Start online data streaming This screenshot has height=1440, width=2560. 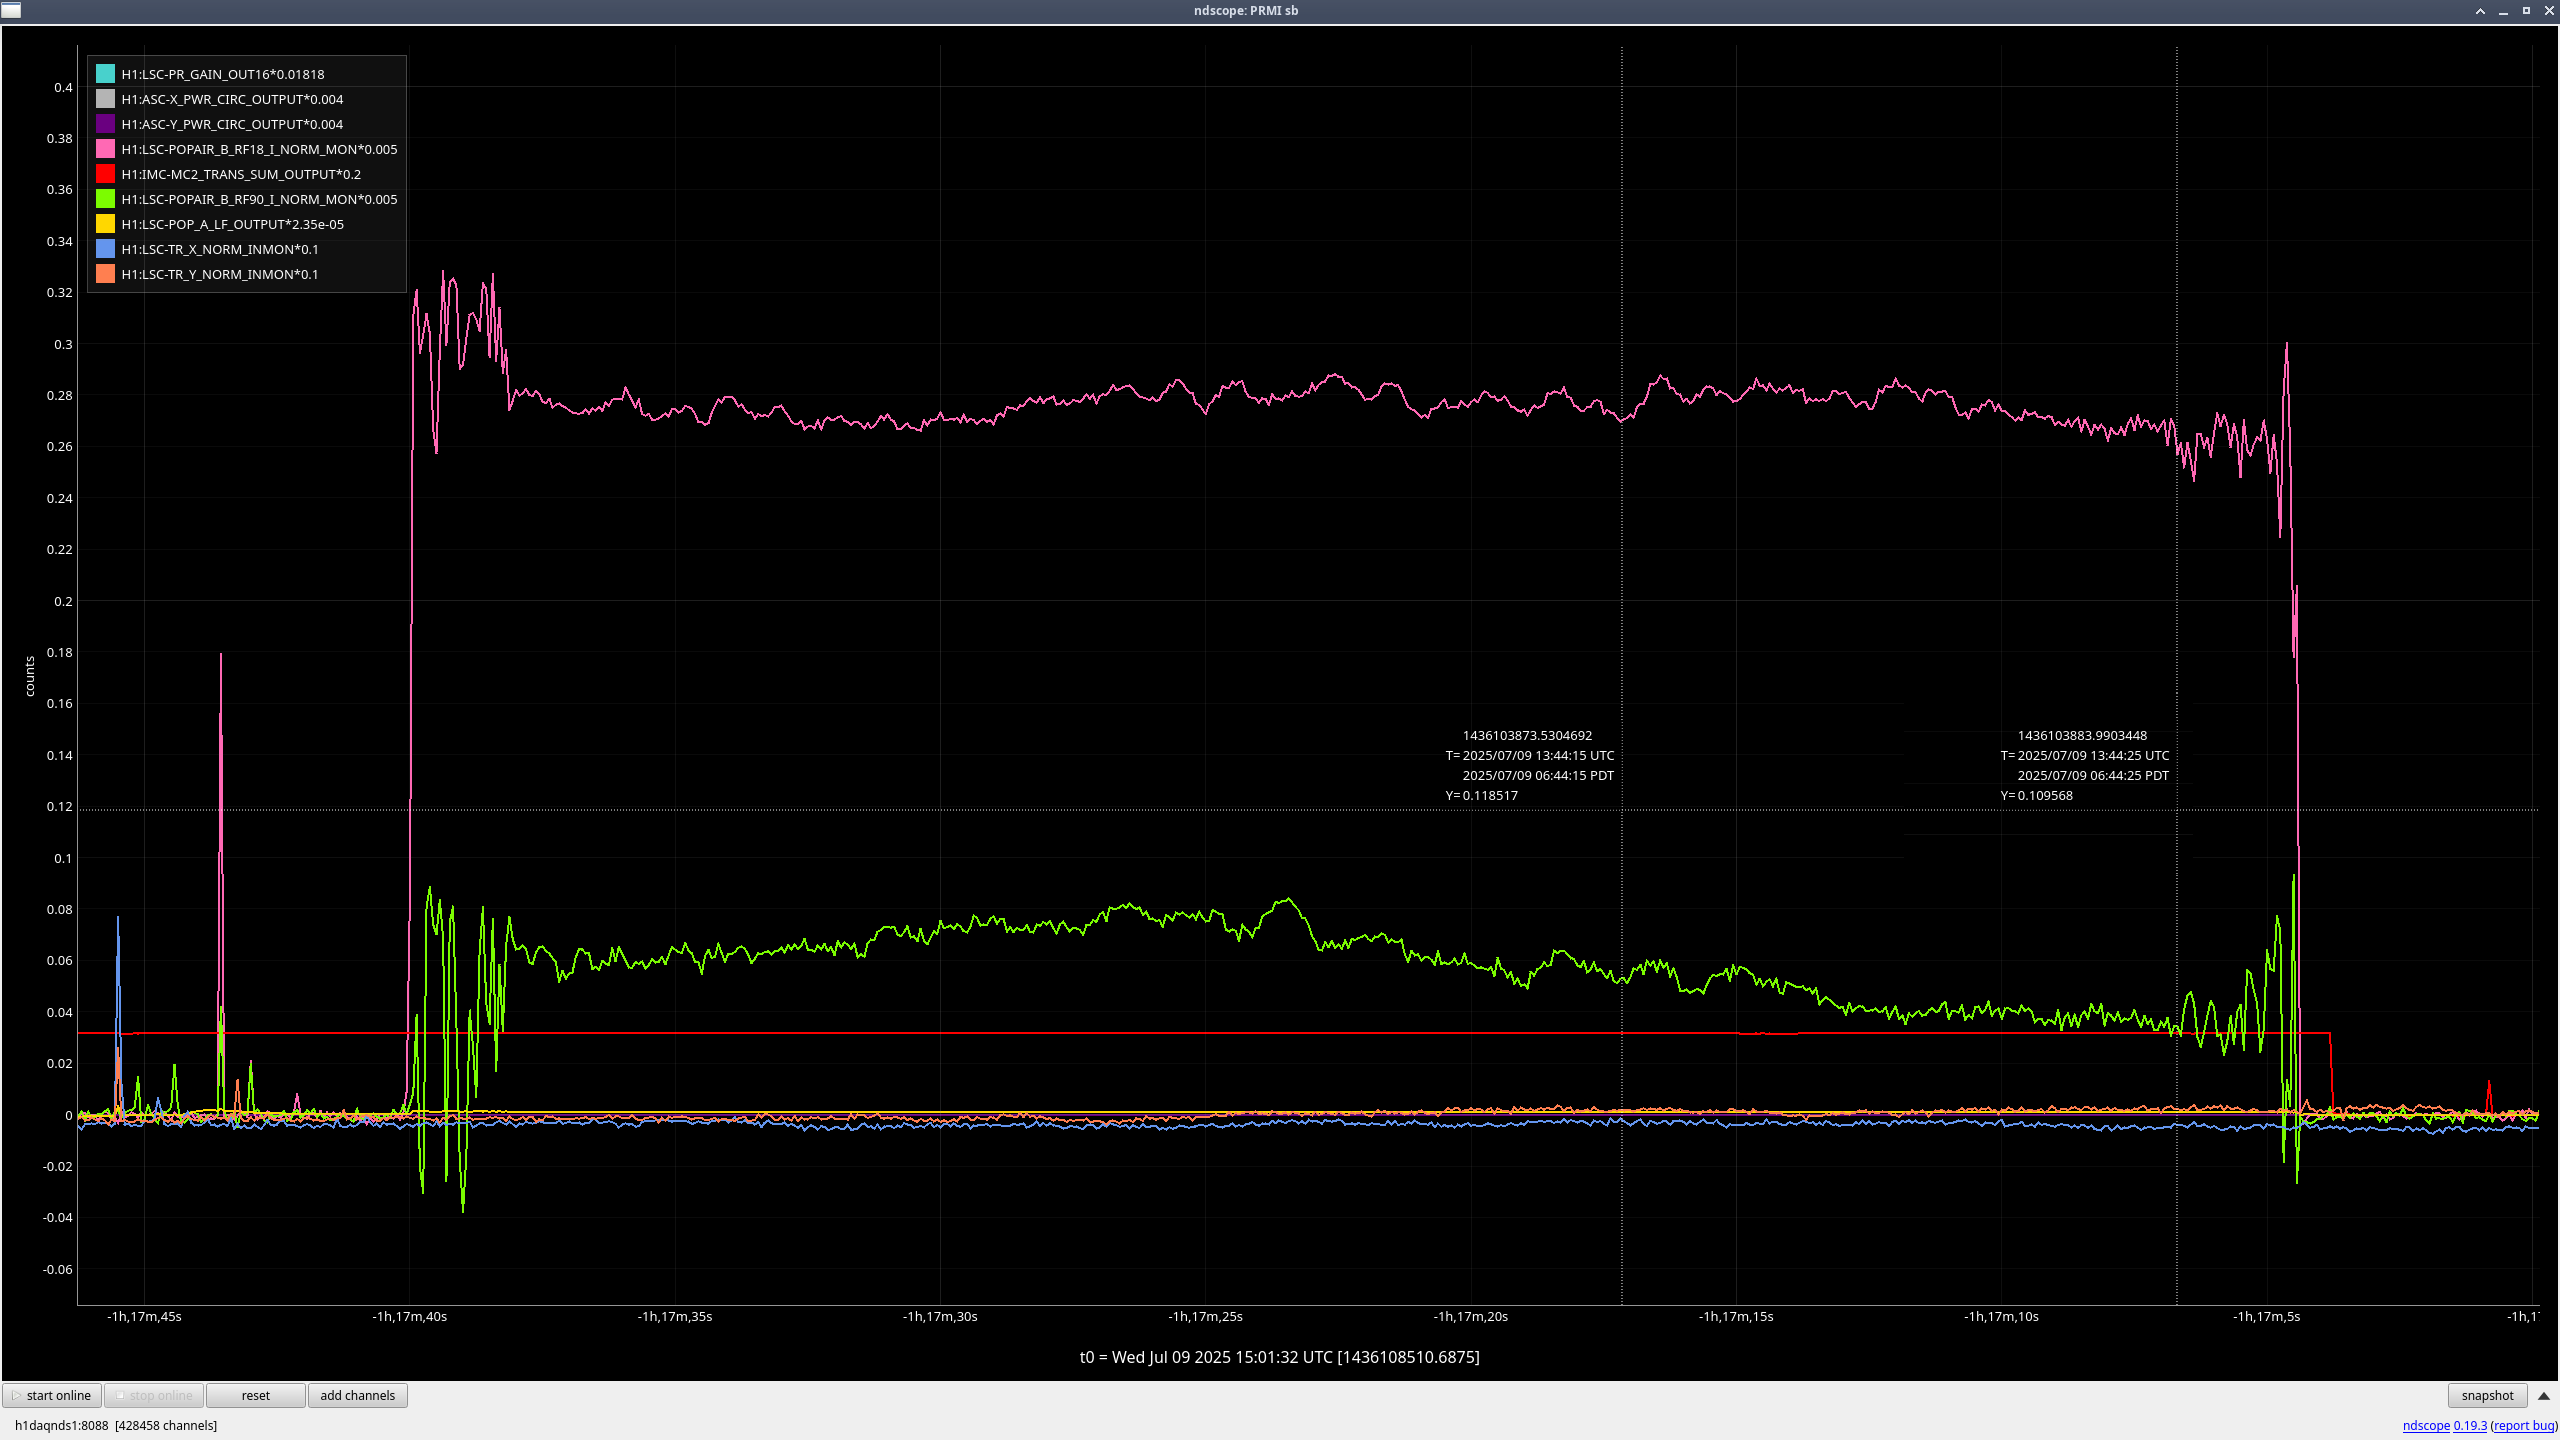tap(52, 1395)
